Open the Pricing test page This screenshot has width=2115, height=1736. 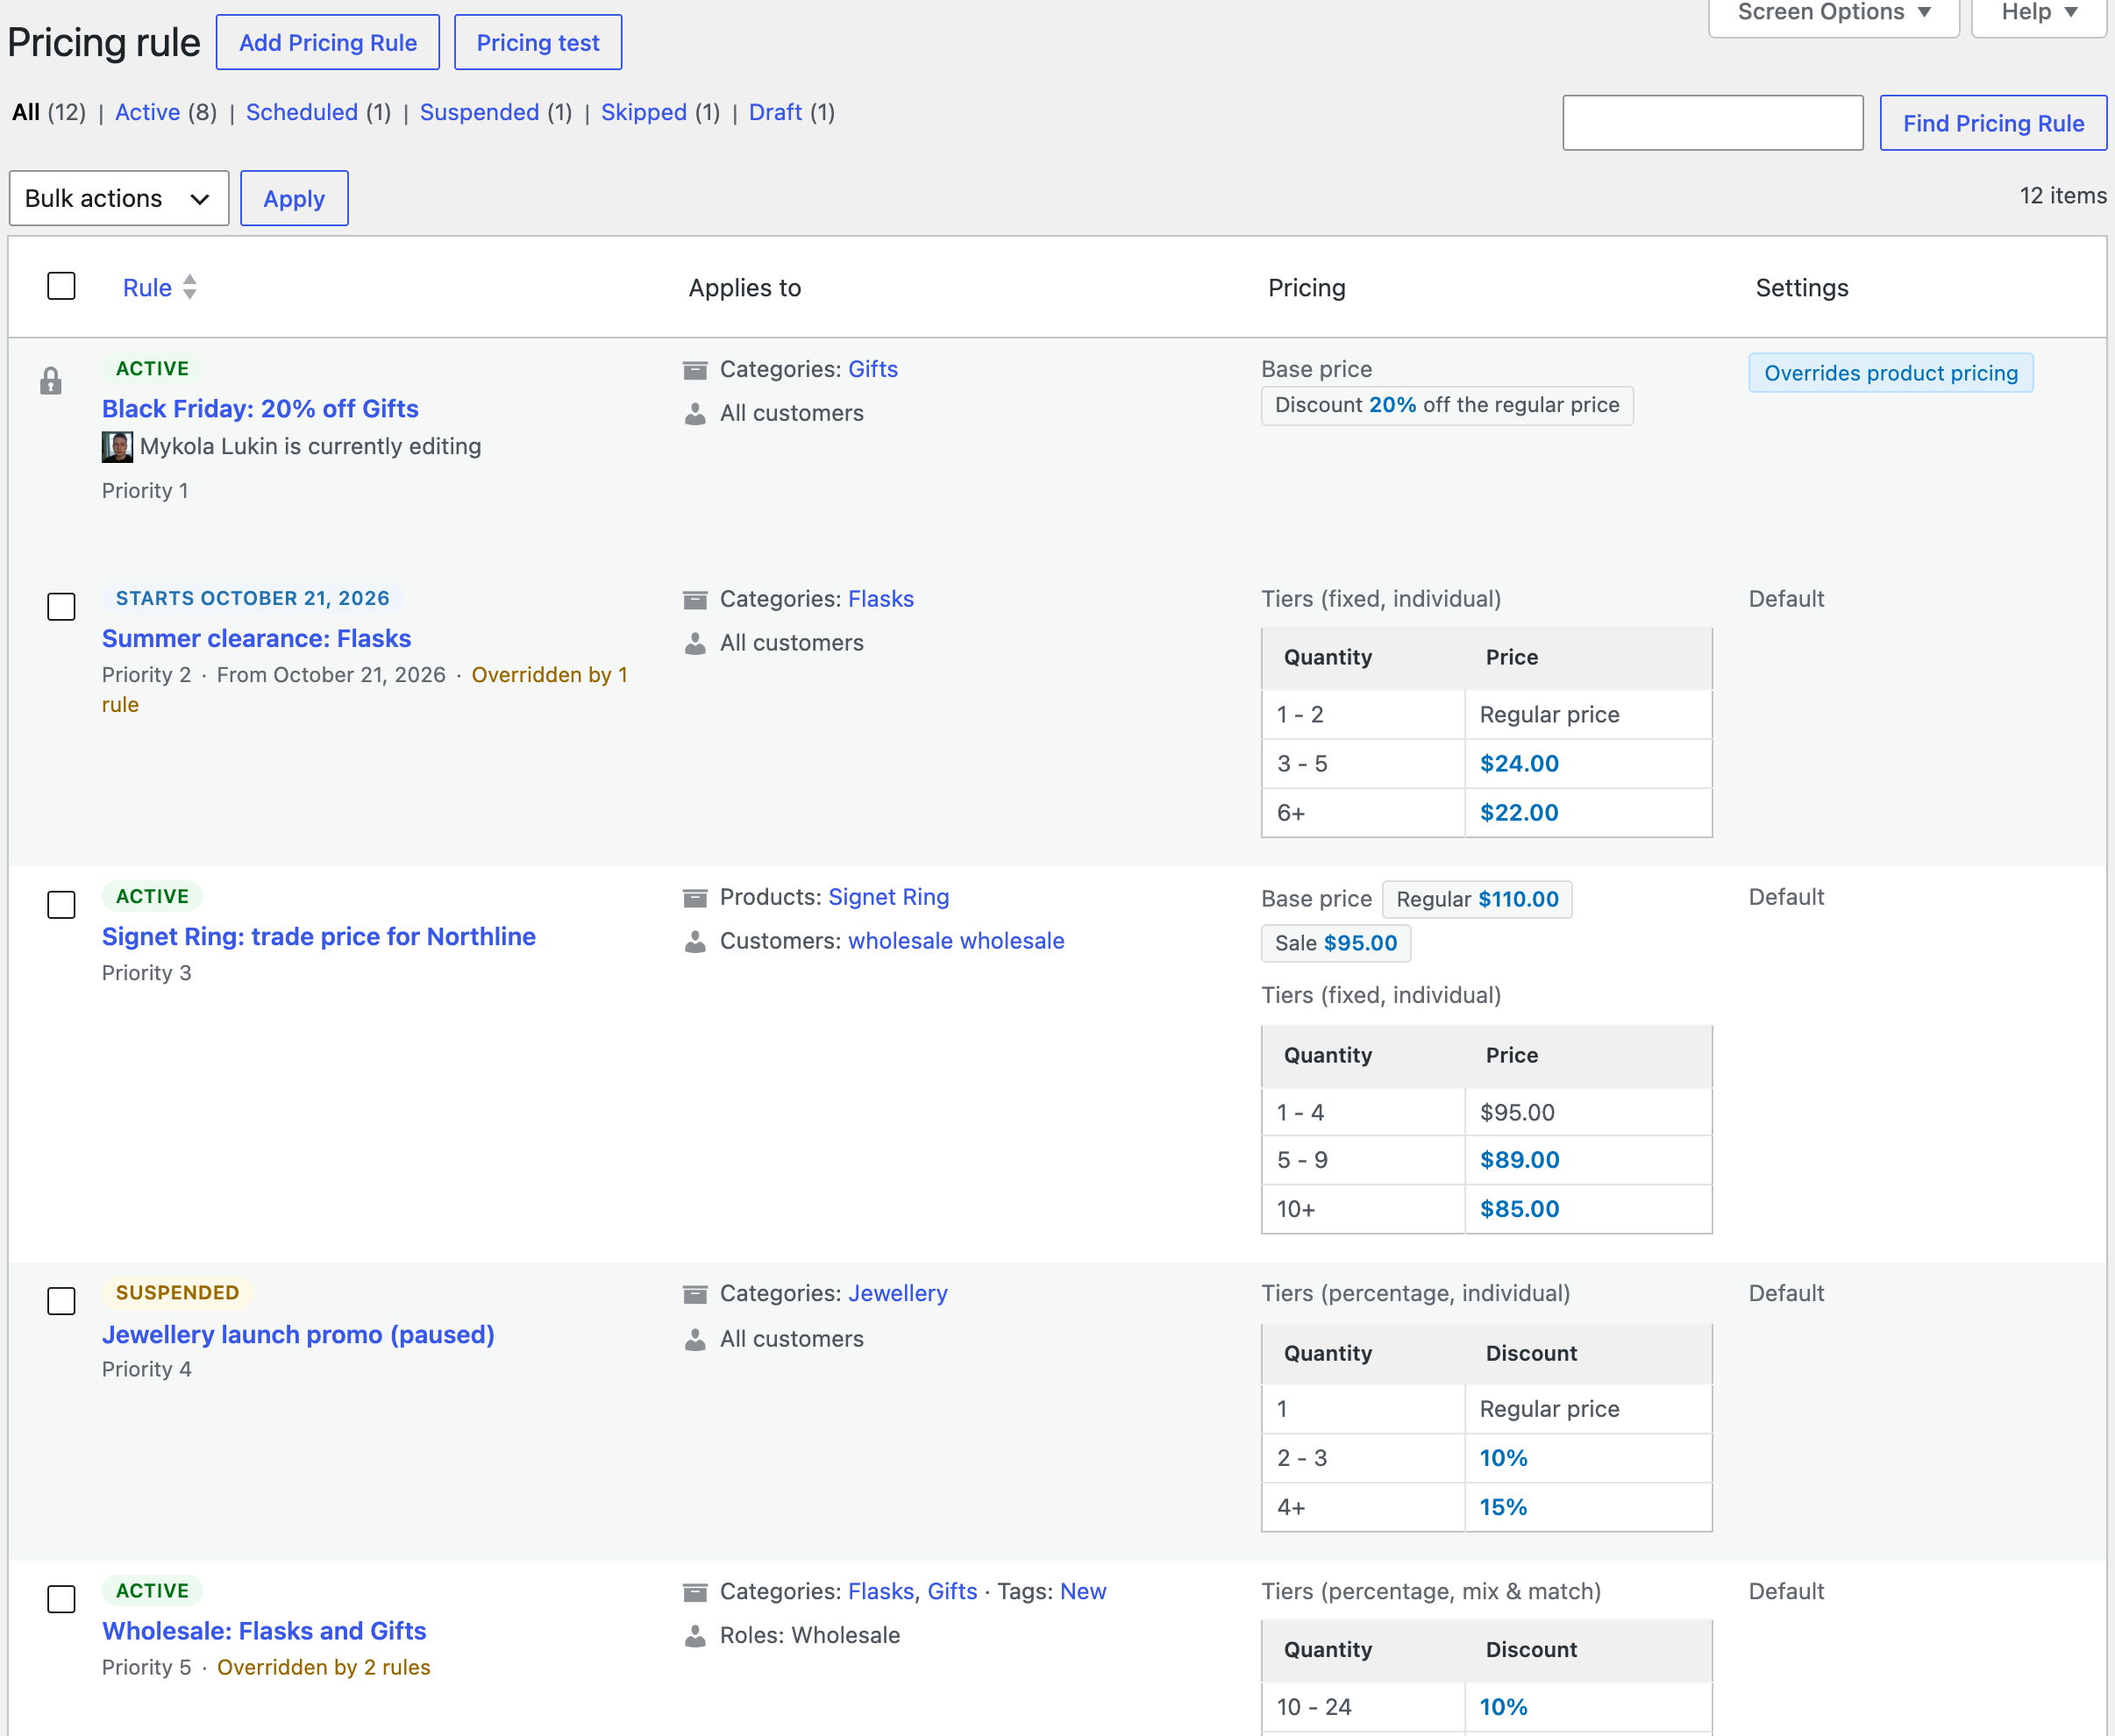pyautogui.click(x=538, y=42)
